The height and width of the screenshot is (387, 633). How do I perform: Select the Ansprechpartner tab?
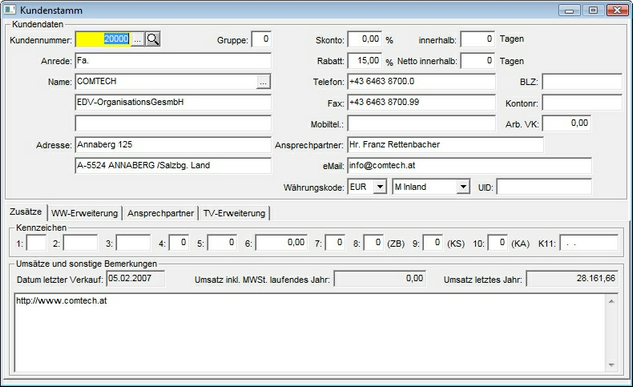click(x=160, y=213)
